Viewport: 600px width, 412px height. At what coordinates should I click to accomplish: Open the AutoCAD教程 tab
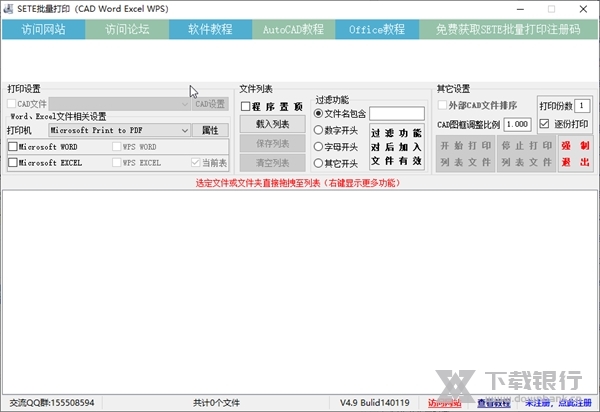tap(293, 29)
